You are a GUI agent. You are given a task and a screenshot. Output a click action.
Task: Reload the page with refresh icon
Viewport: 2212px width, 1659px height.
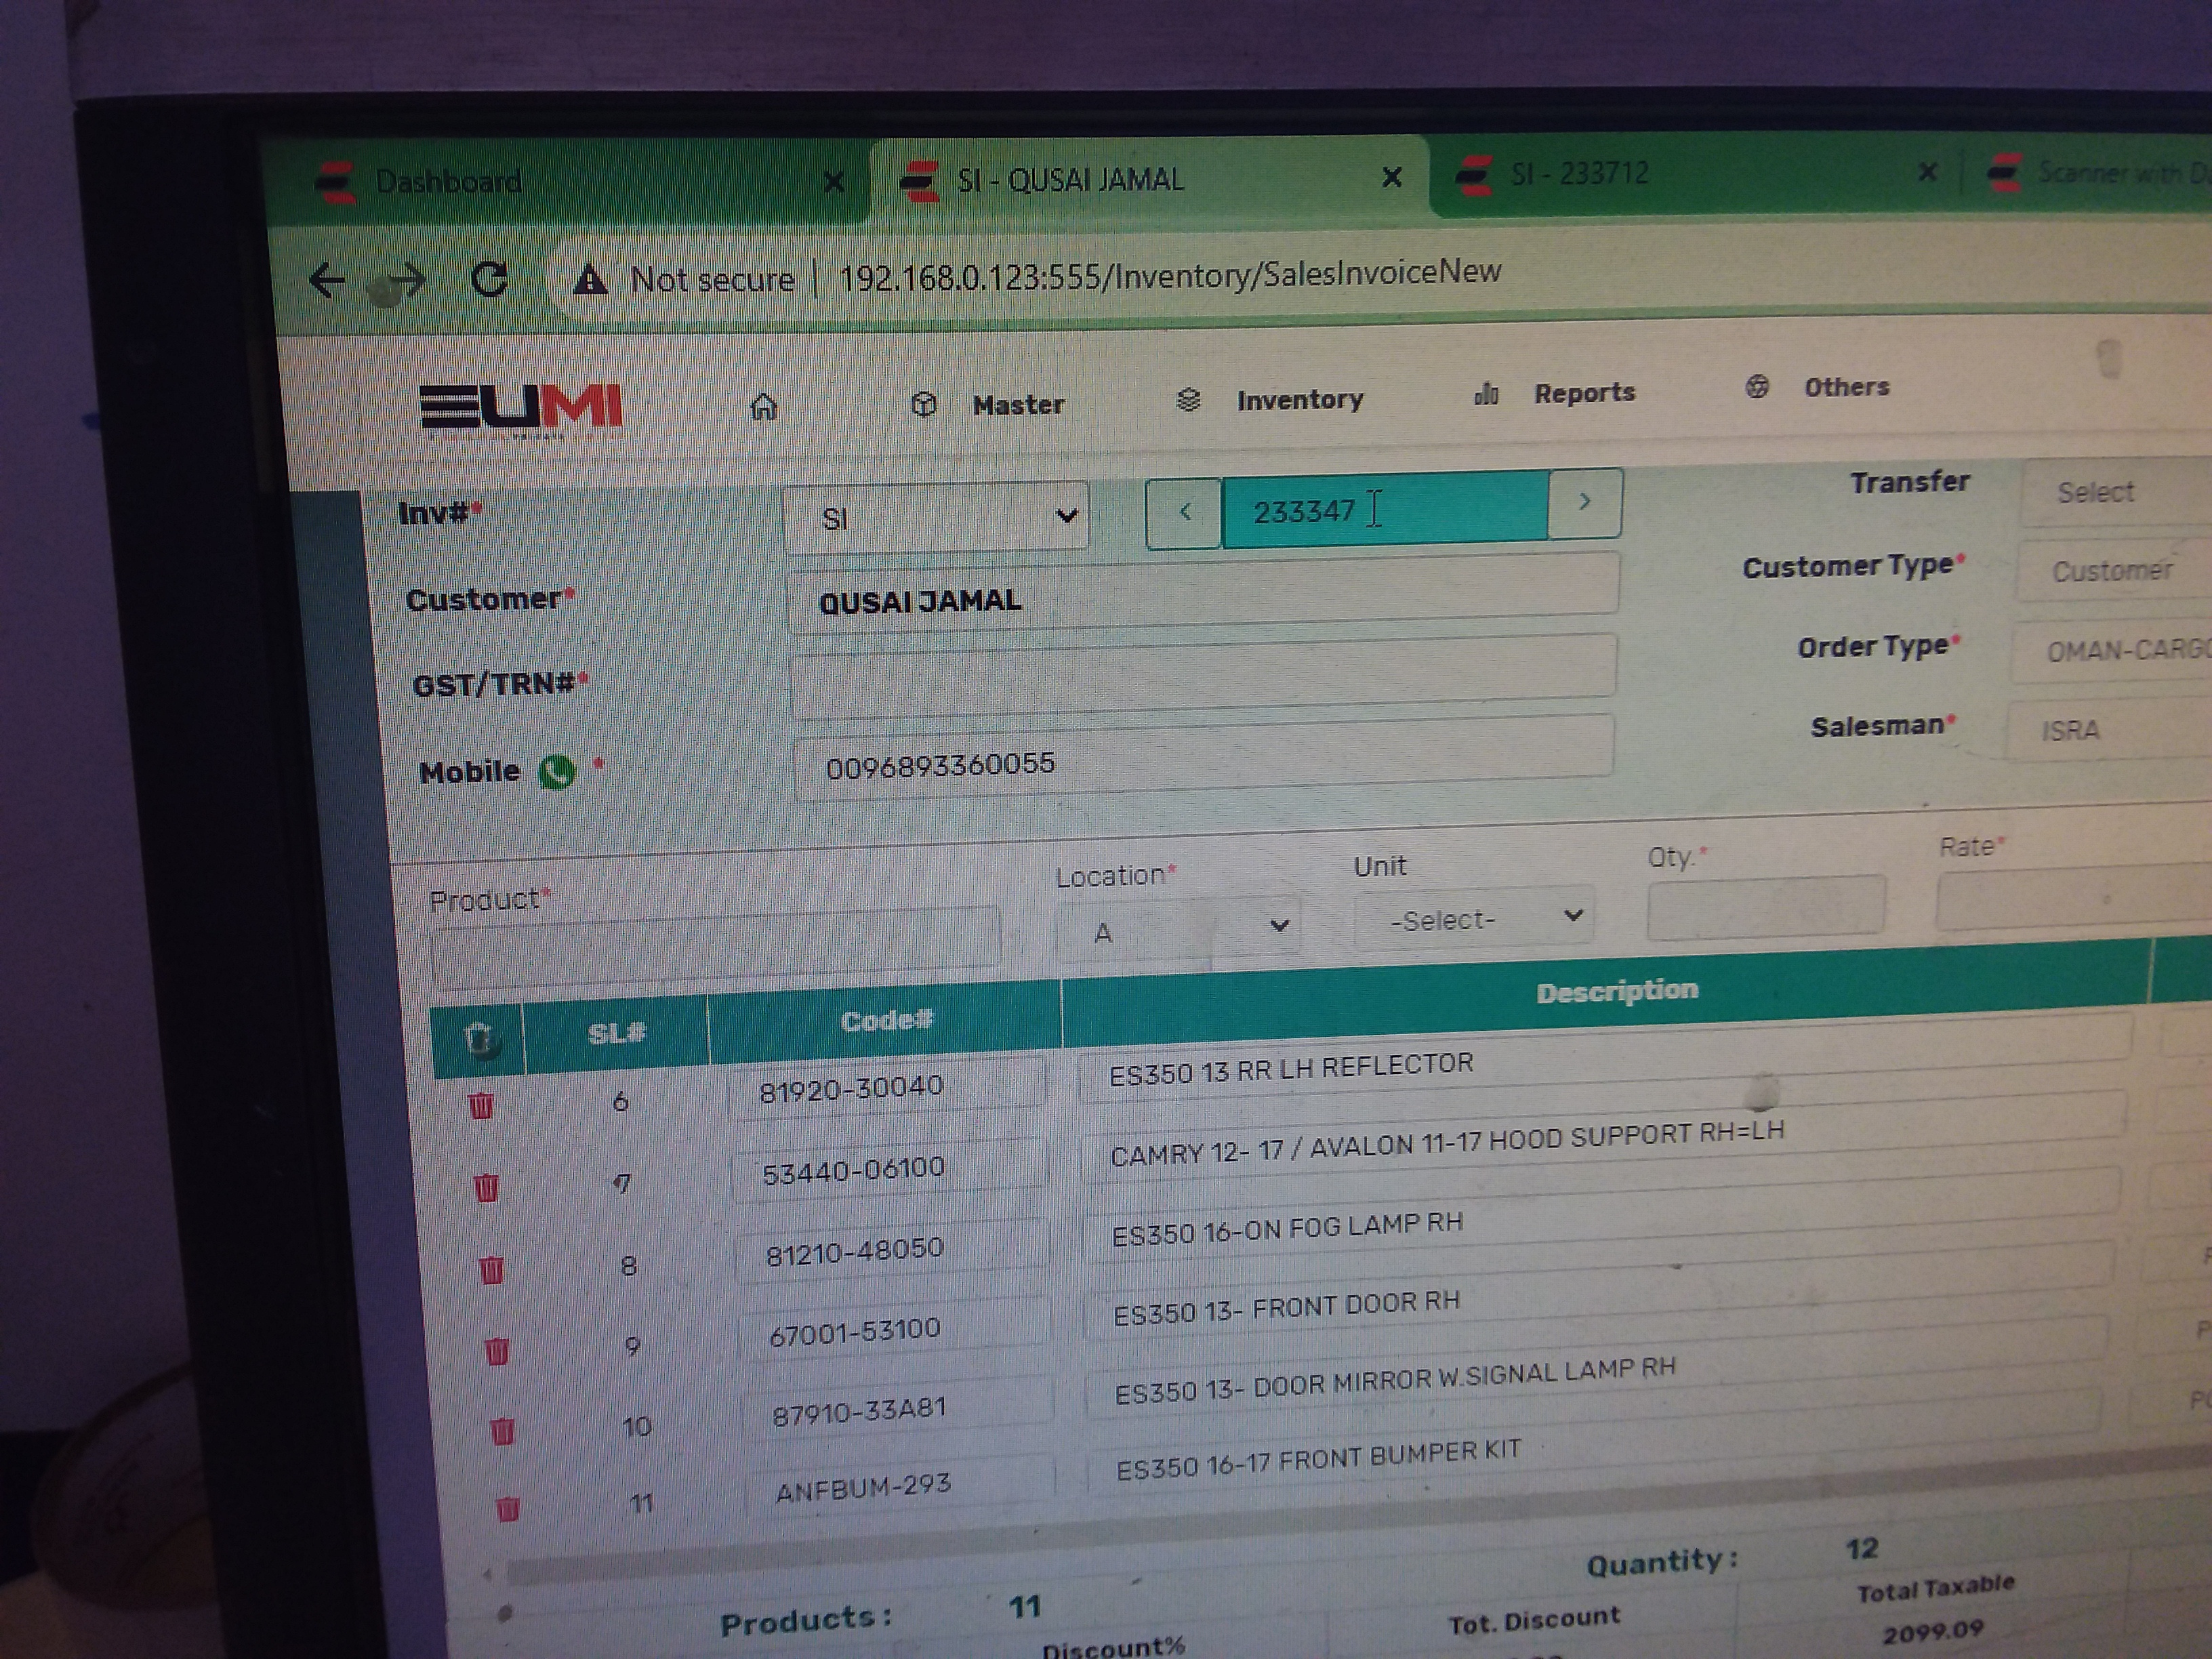click(489, 279)
